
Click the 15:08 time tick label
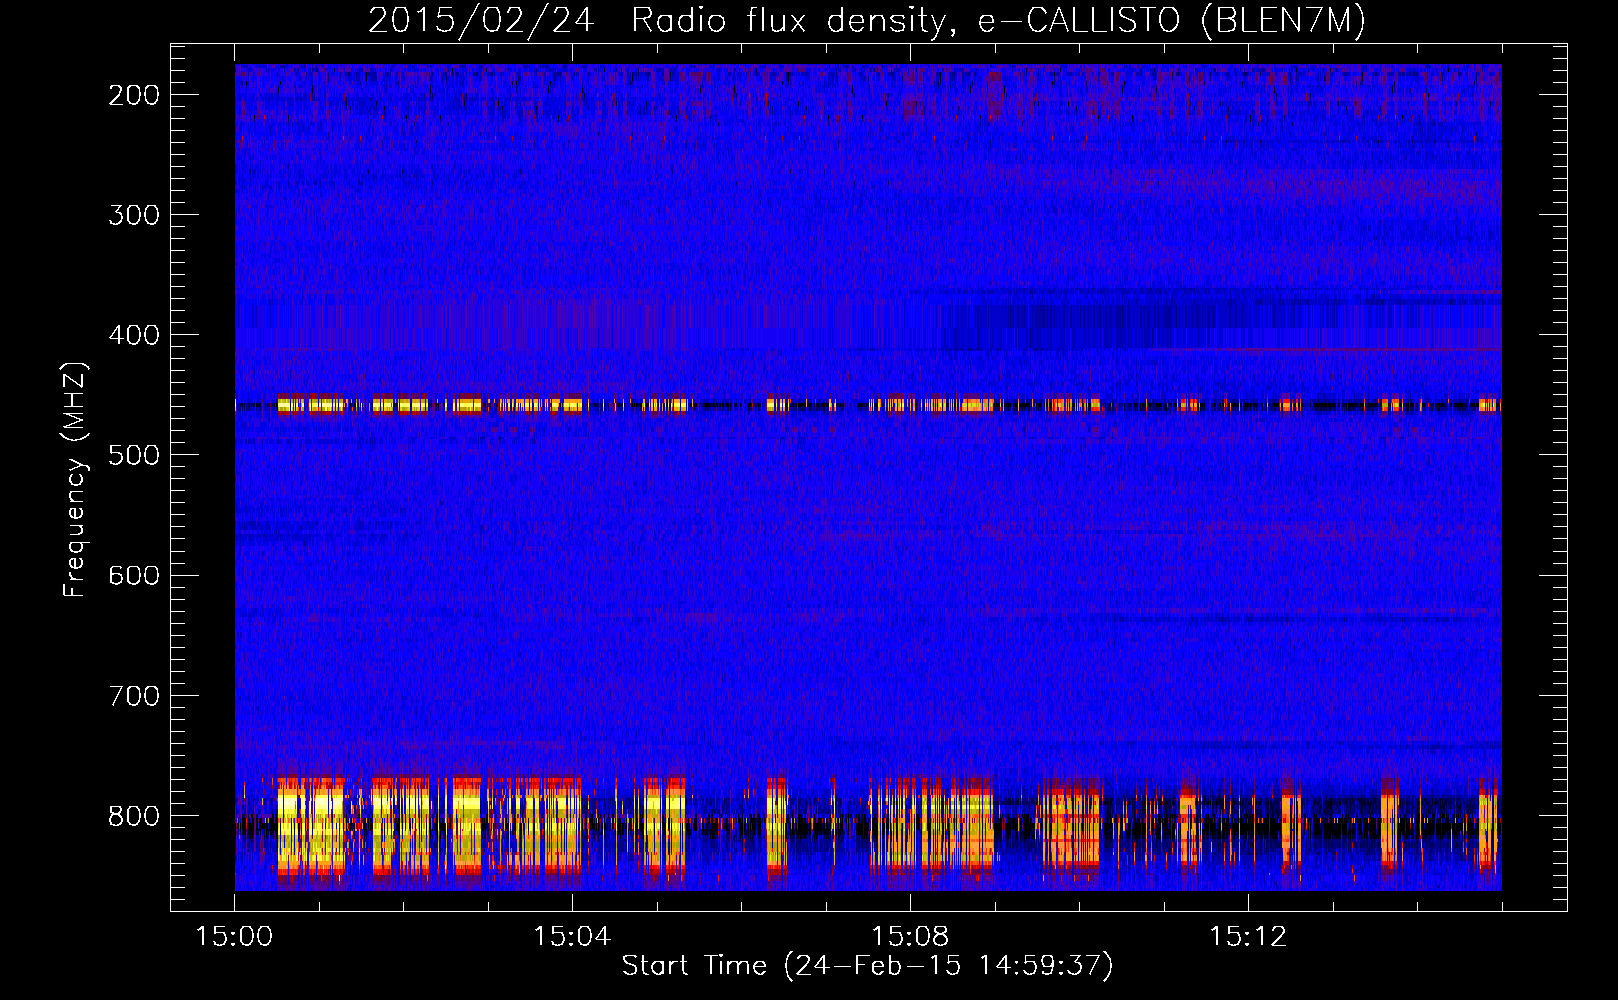click(910, 937)
